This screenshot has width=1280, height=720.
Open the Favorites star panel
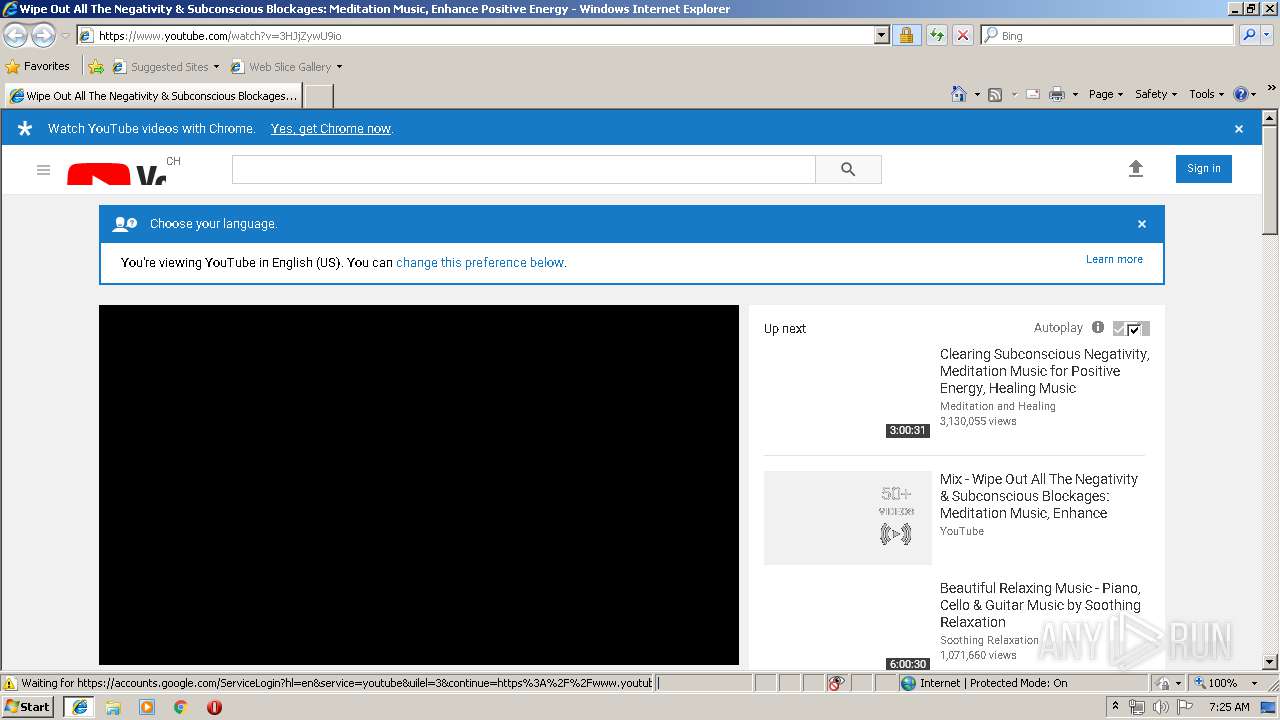(13, 67)
